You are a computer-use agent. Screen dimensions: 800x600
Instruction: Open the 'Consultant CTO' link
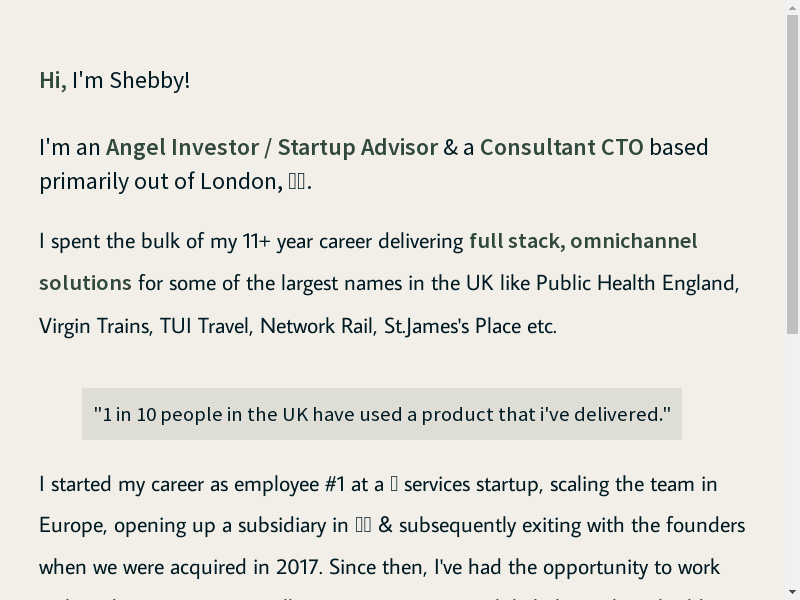562,147
